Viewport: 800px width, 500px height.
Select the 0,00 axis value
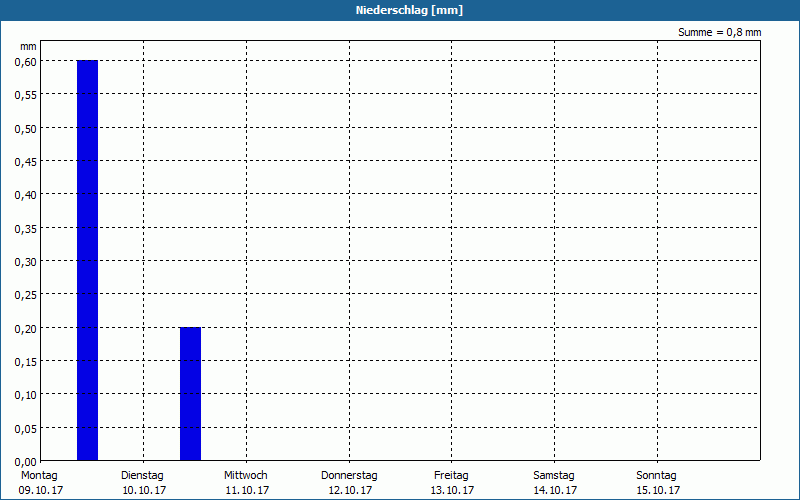coord(26,462)
